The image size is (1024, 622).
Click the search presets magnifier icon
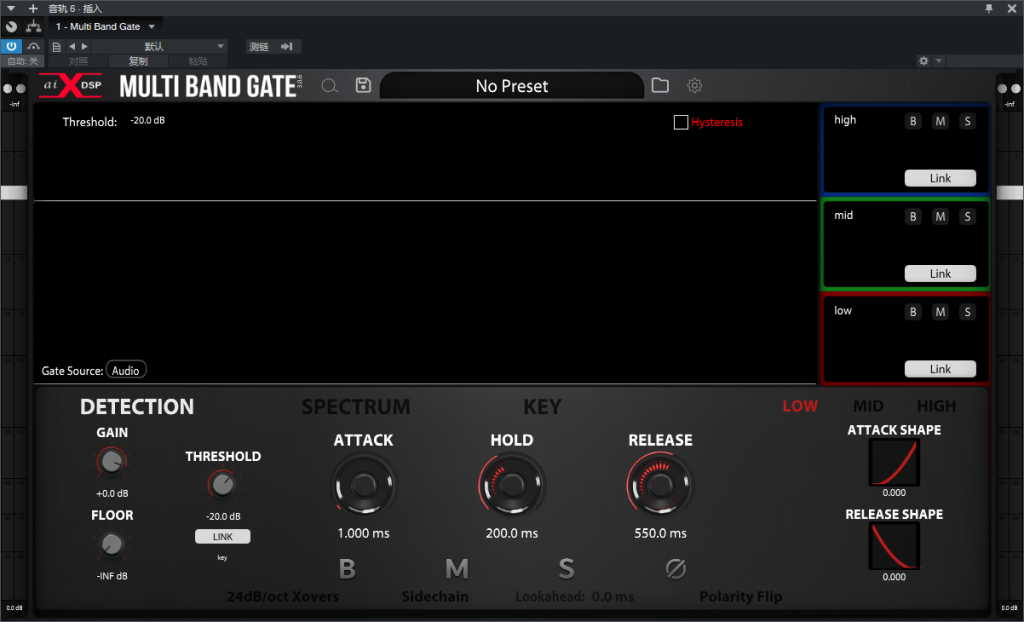click(330, 86)
